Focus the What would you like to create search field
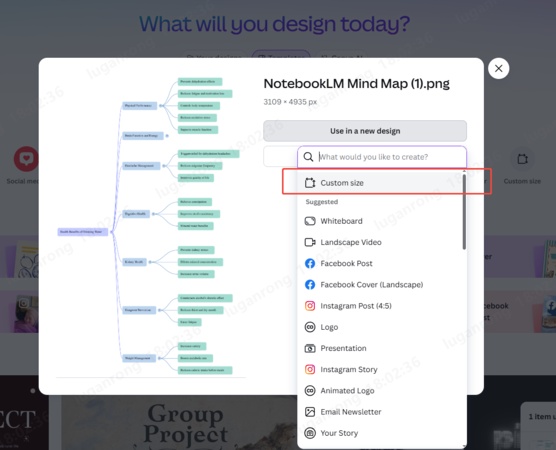The height and width of the screenshot is (450, 556). point(382,157)
